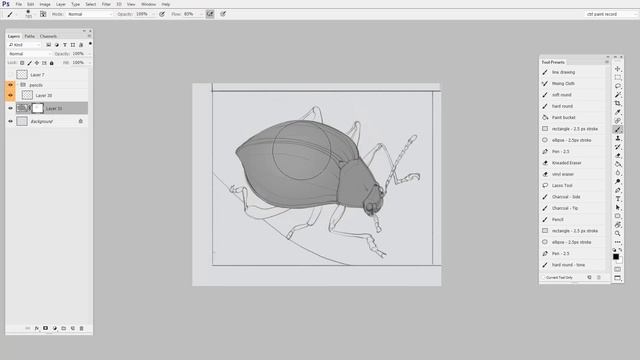Hide Layer 20 with its eye icon
The image size is (640, 360).
[x=11, y=95]
